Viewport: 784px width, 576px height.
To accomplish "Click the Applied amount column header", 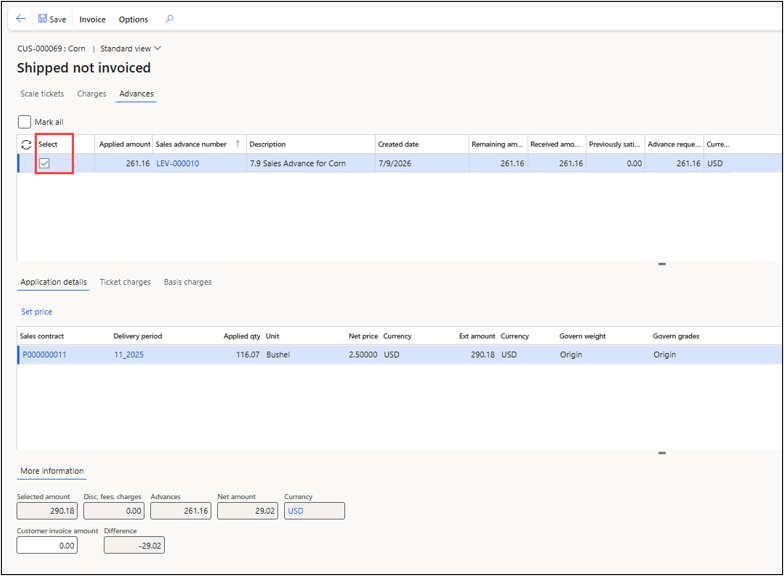I will pos(124,144).
